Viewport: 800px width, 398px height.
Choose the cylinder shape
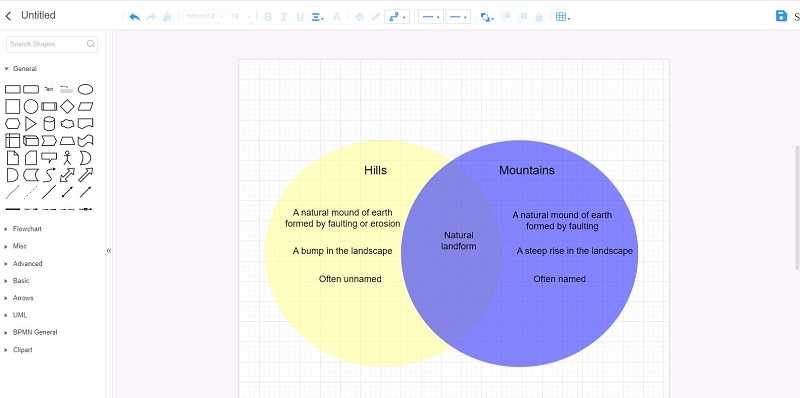point(49,123)
